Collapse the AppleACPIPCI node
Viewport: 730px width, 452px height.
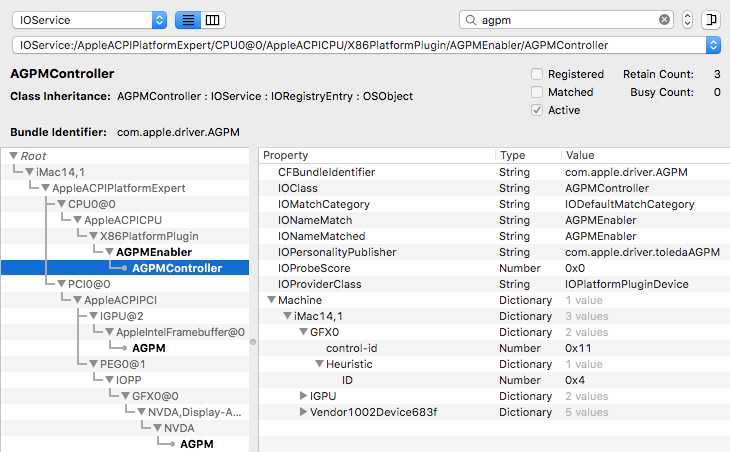(77, 300)
